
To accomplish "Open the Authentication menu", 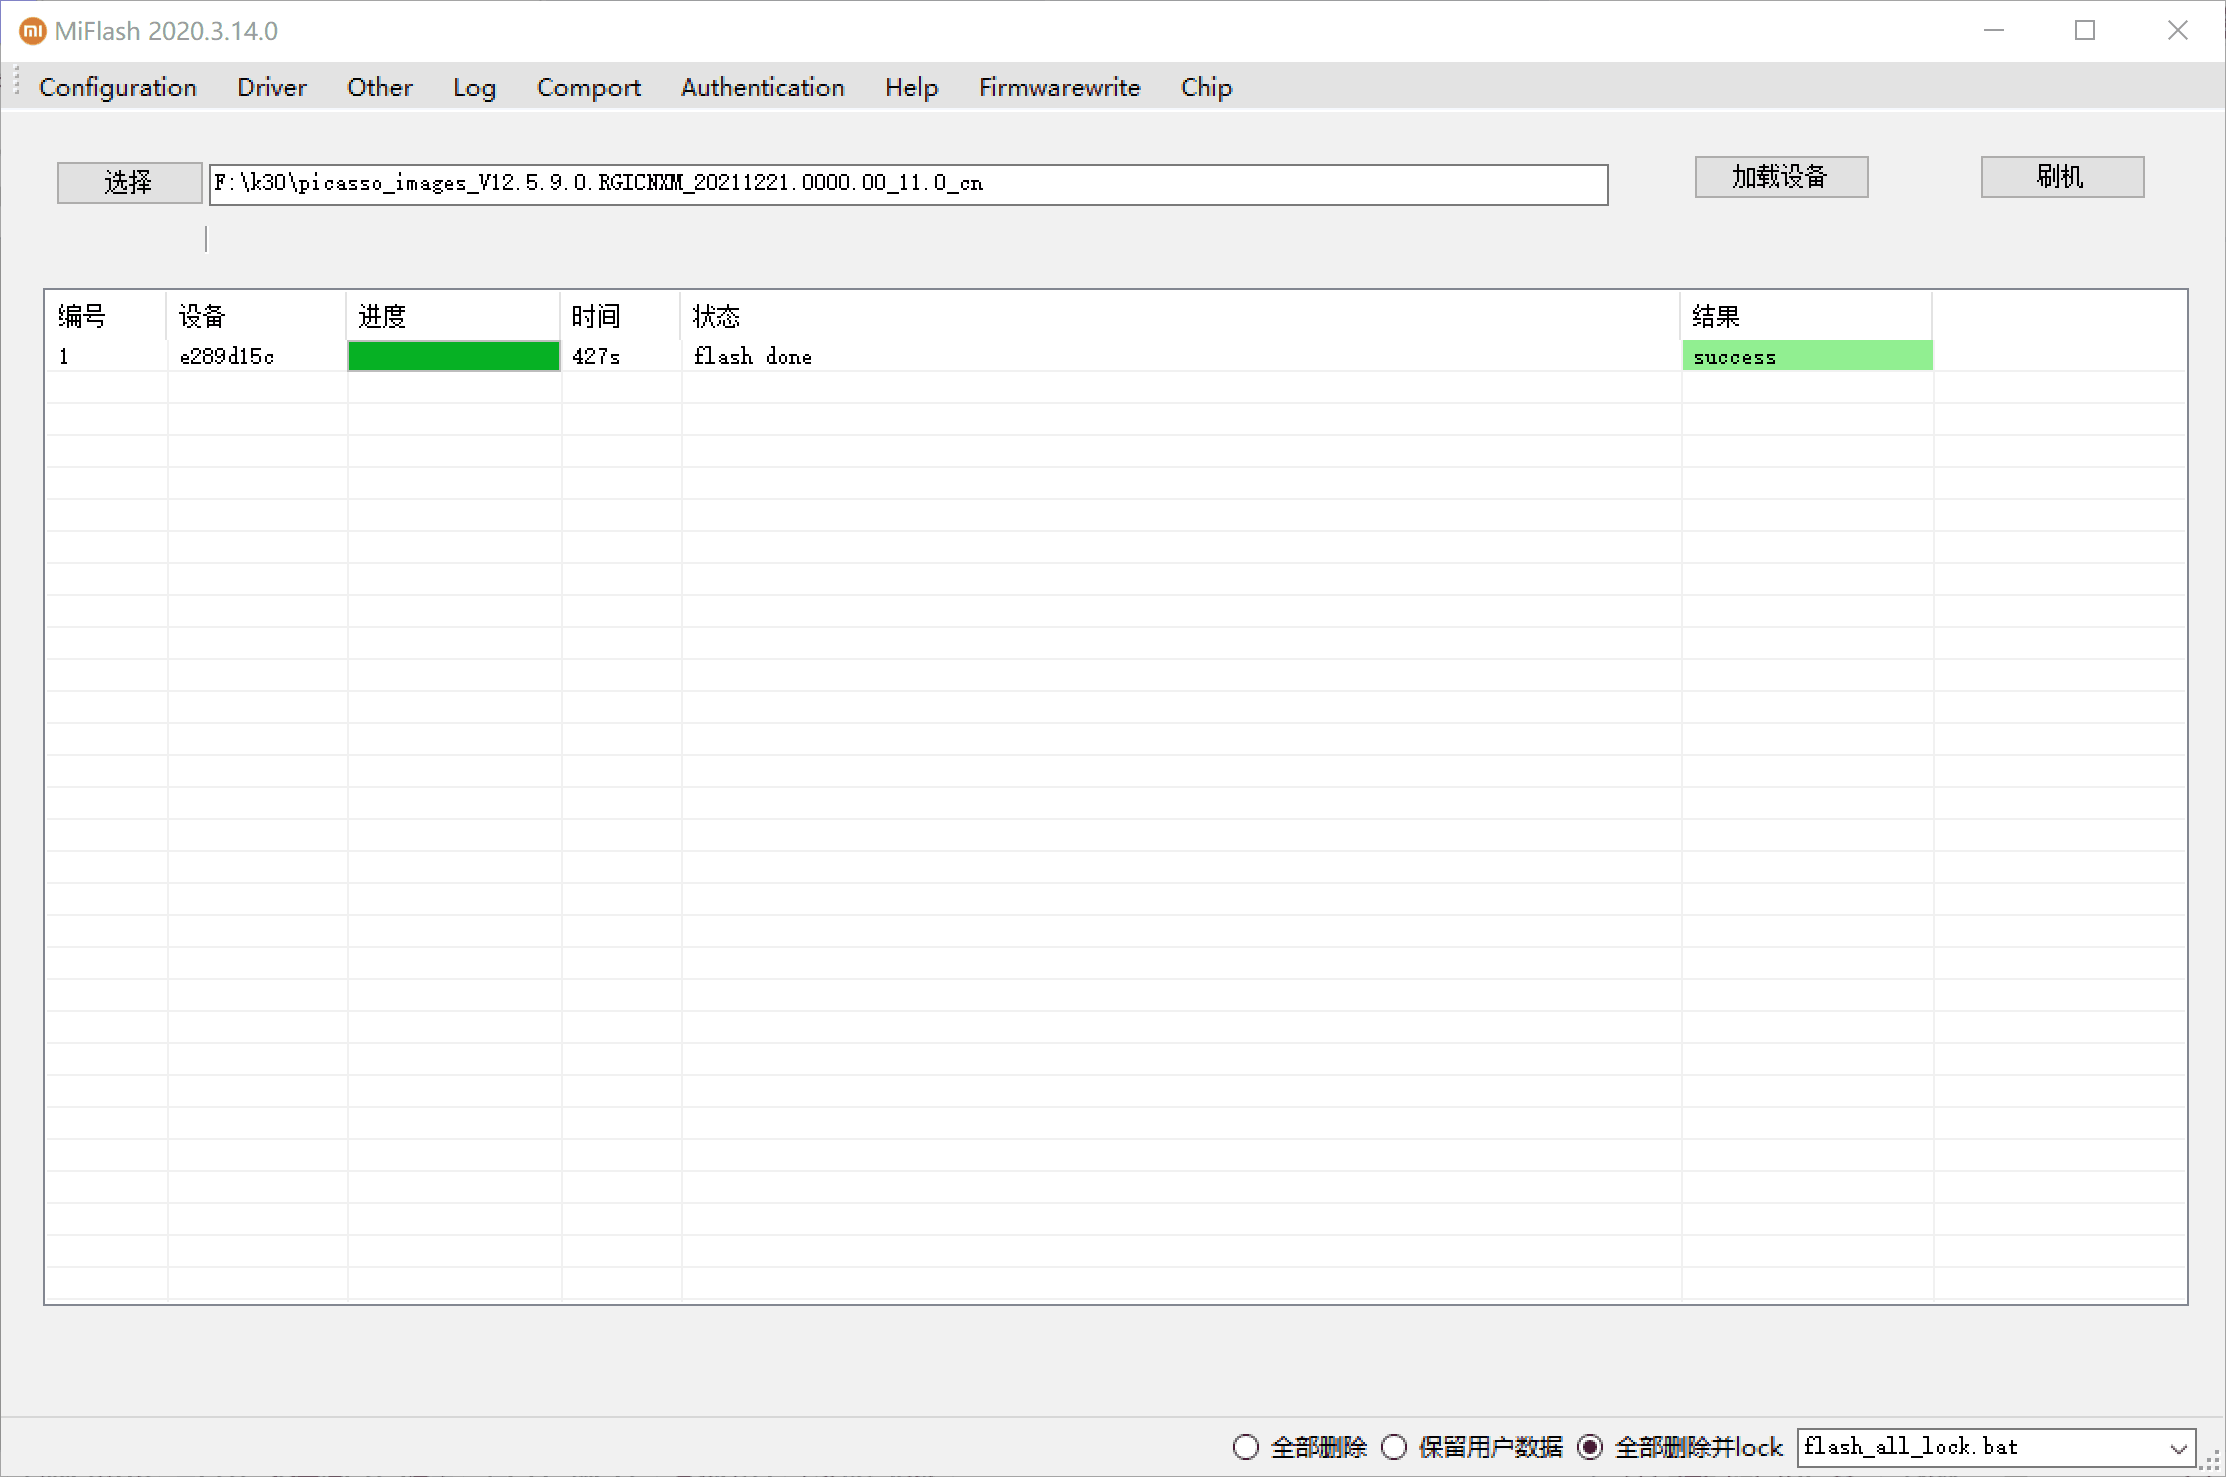I will pyautogui.click(x=762, y=87).
